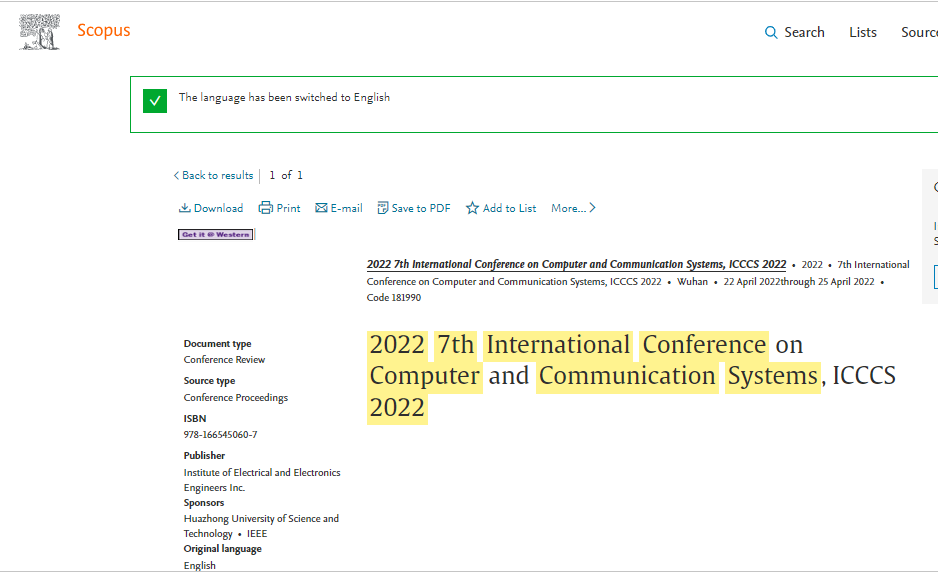Click the highlighted word Communication in title
The width and height of the screenshot is (938, 578).
[627, 377]
